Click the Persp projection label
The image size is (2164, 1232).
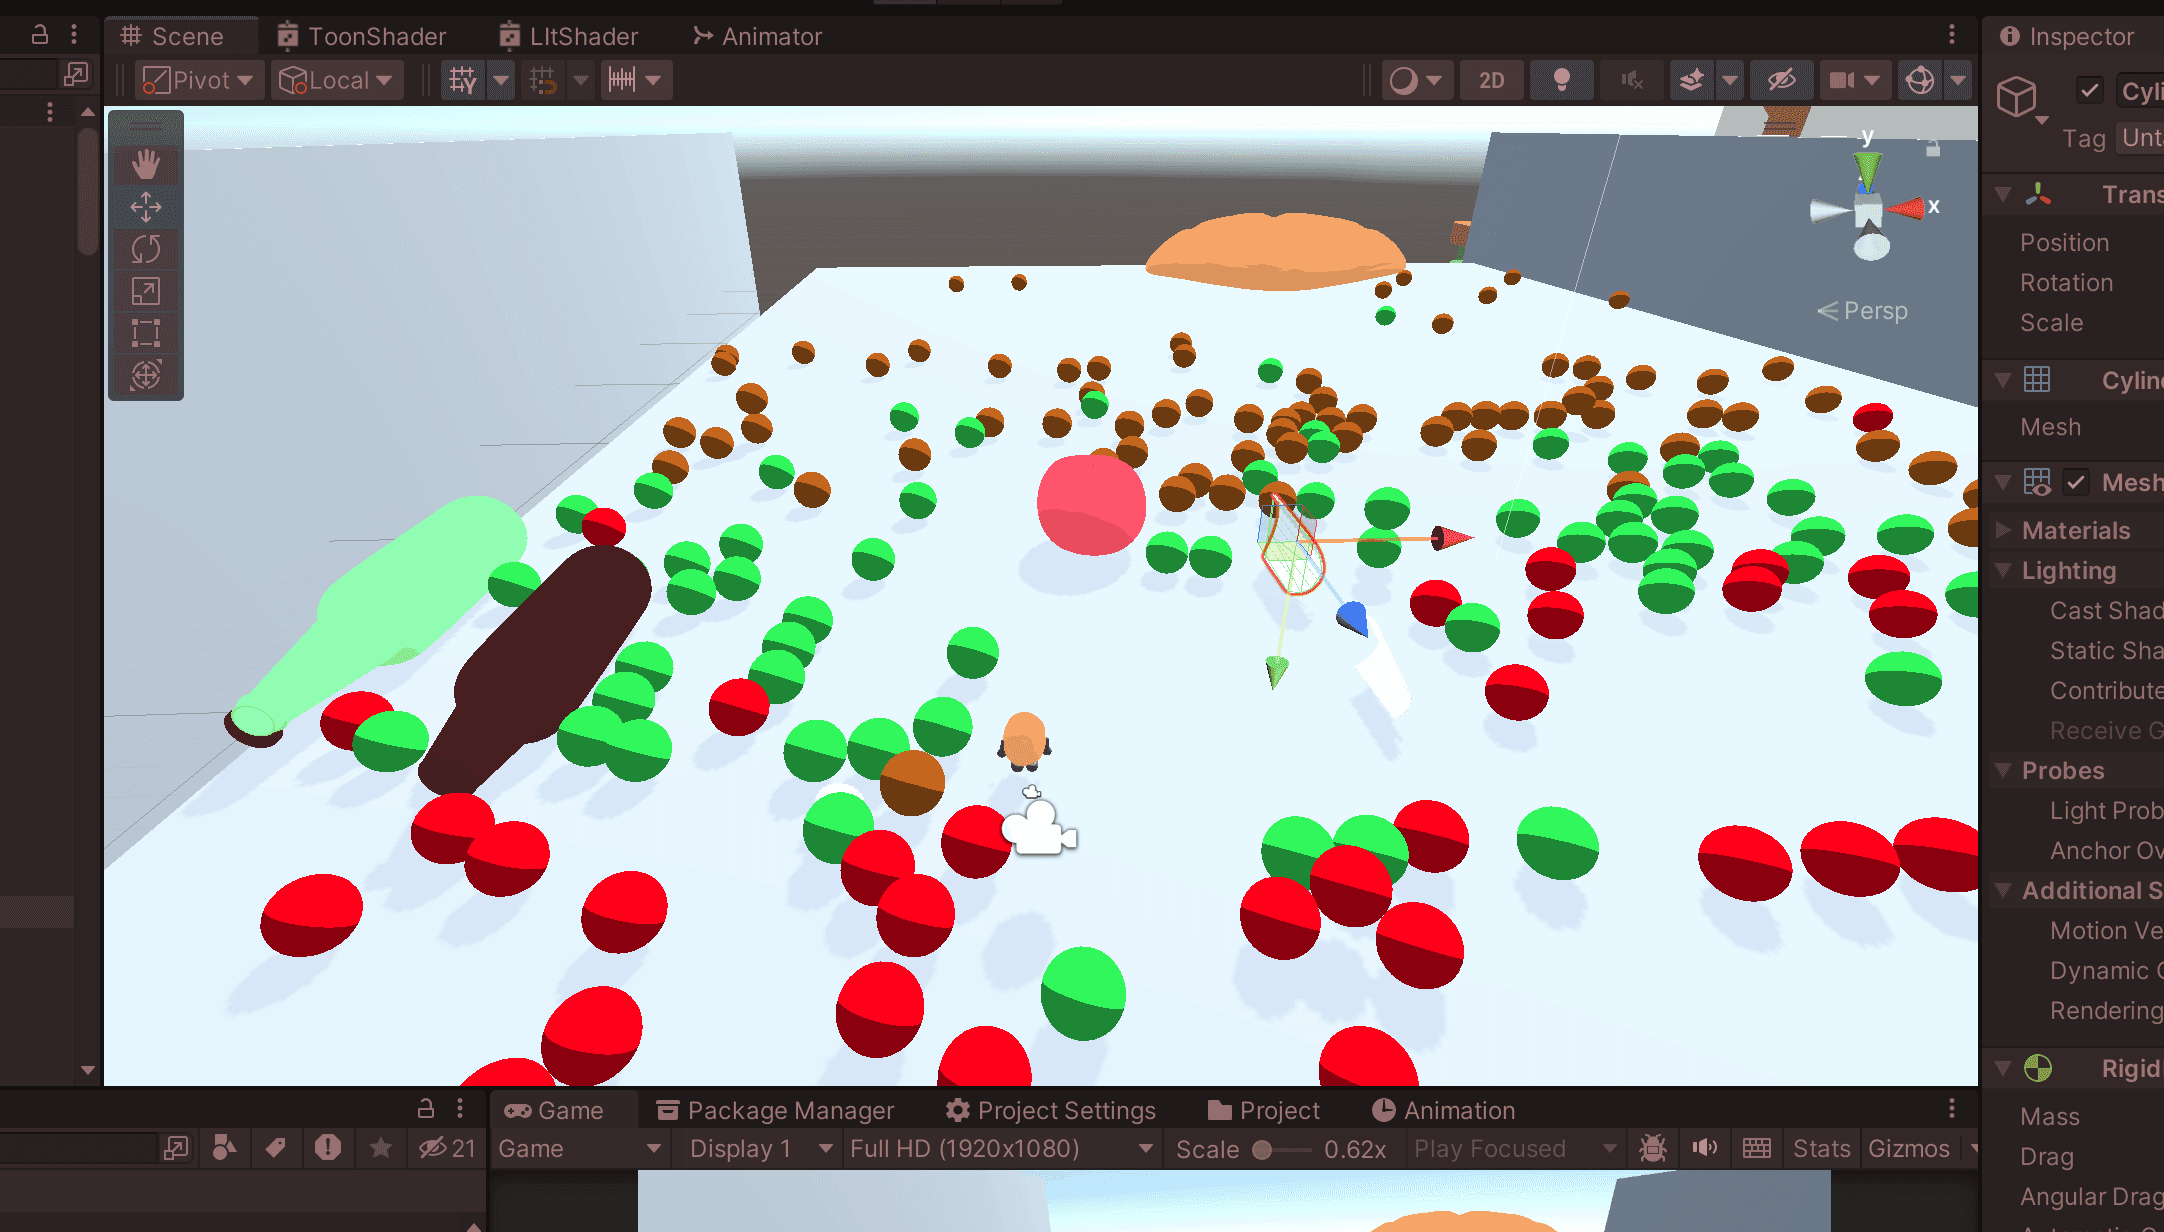pyautogui.click(x=1874, y=311)
